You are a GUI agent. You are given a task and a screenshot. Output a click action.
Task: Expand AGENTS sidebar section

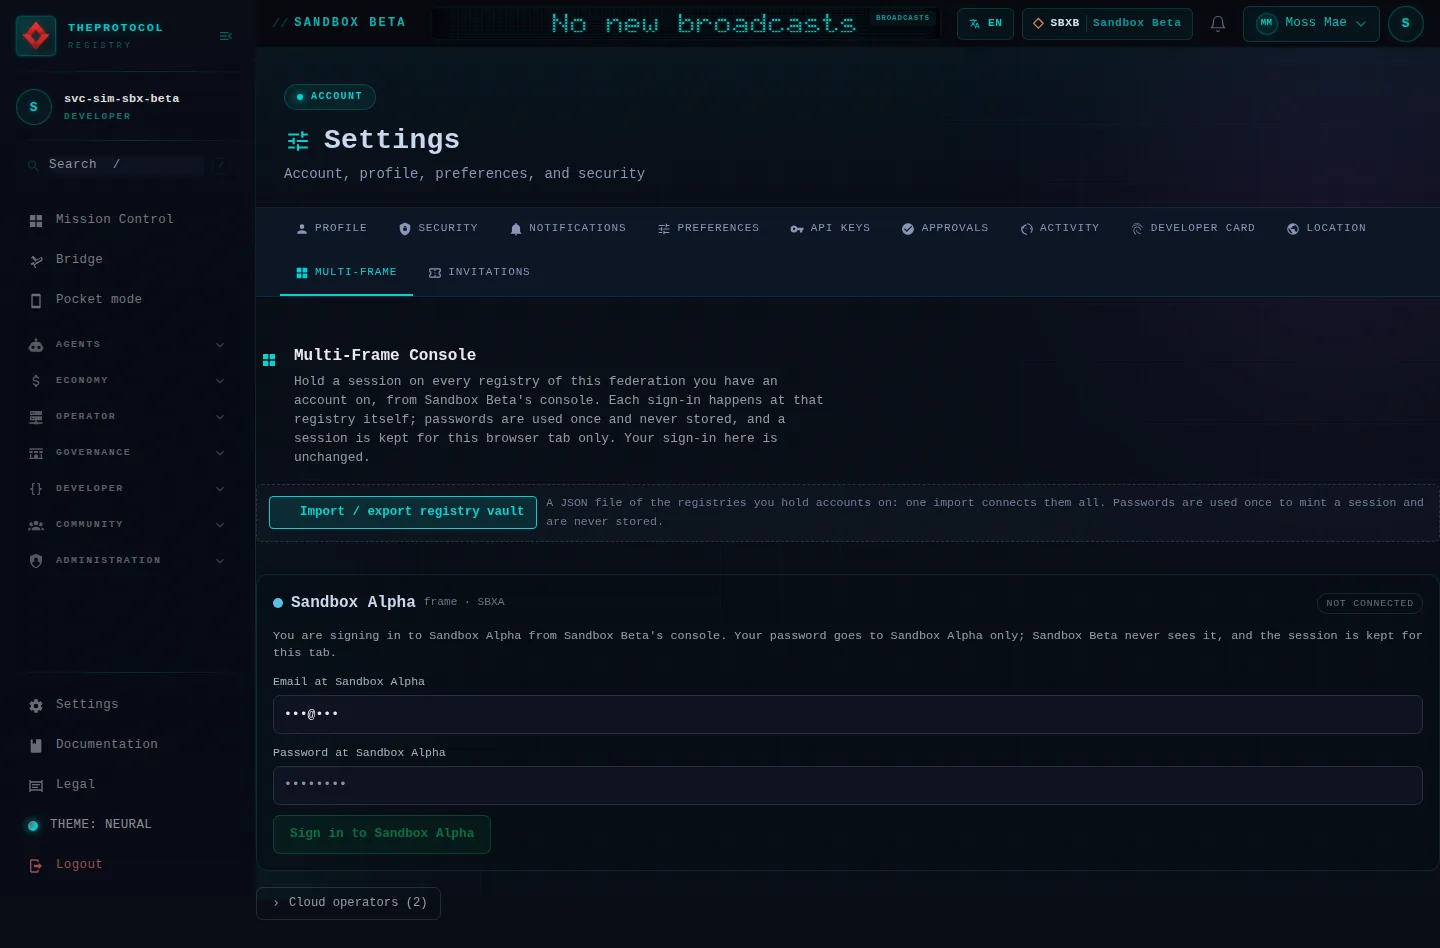pos(128,344)
